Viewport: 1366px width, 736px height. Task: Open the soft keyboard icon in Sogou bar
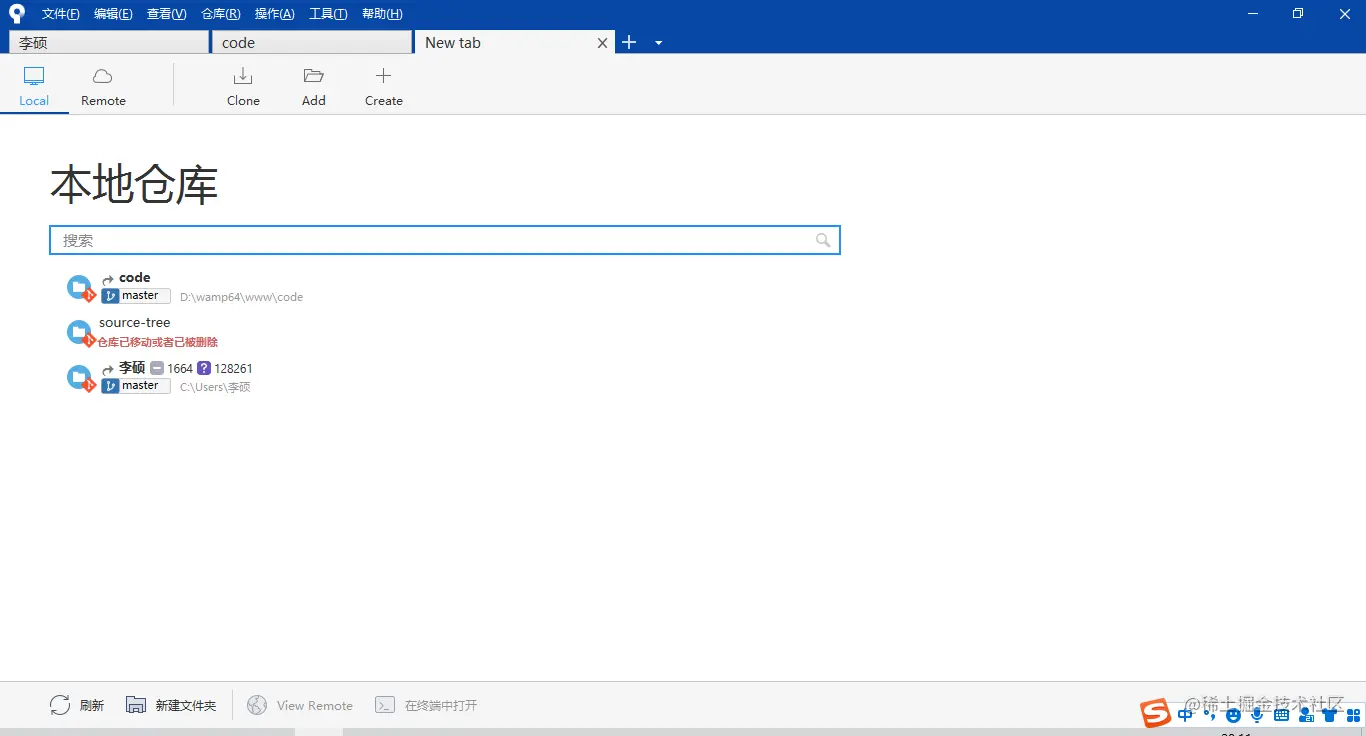(1281, 715)
